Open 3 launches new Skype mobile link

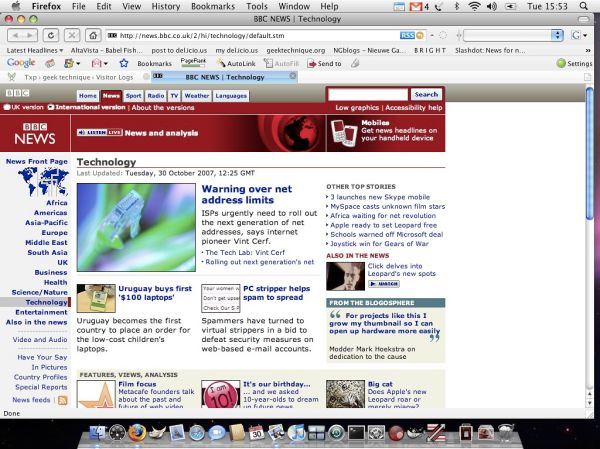click(x=380, y=197)
